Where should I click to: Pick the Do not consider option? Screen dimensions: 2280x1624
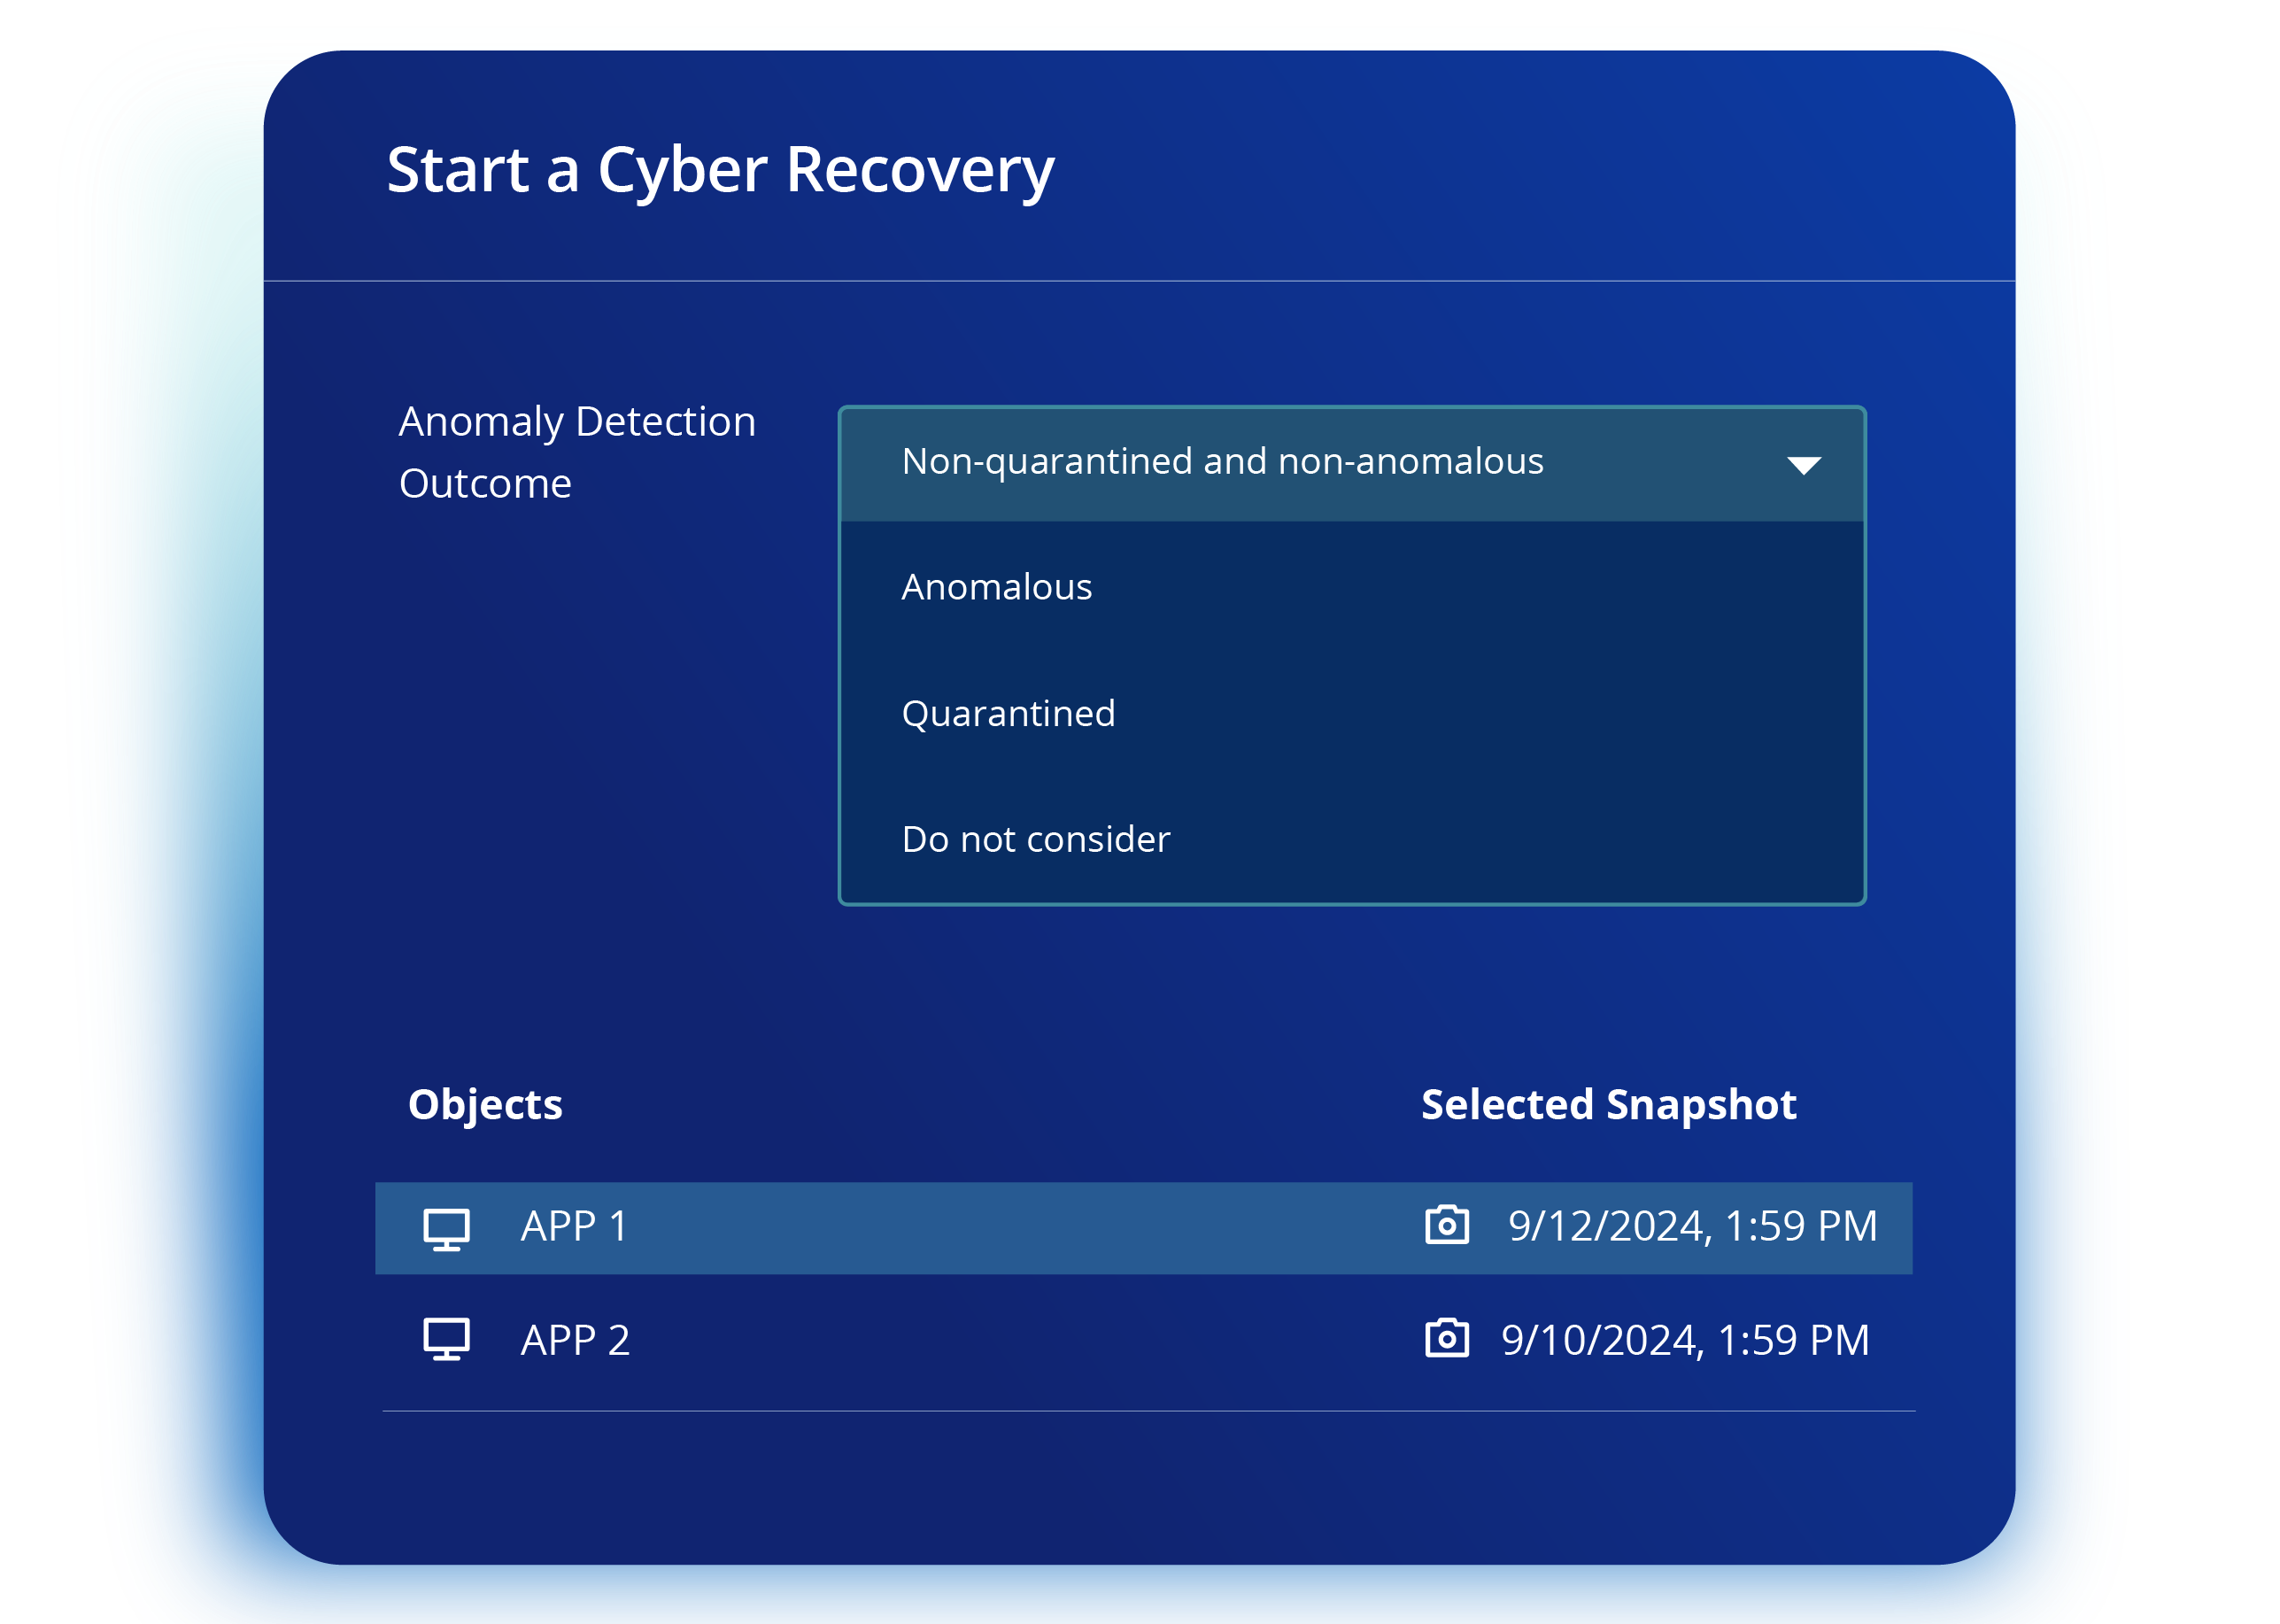1035,840
